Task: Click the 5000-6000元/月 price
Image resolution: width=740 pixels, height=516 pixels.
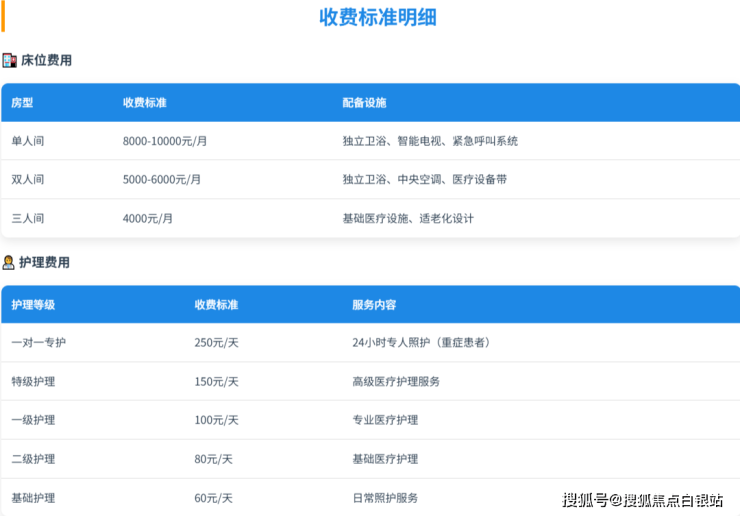Action: coord(161,180)
